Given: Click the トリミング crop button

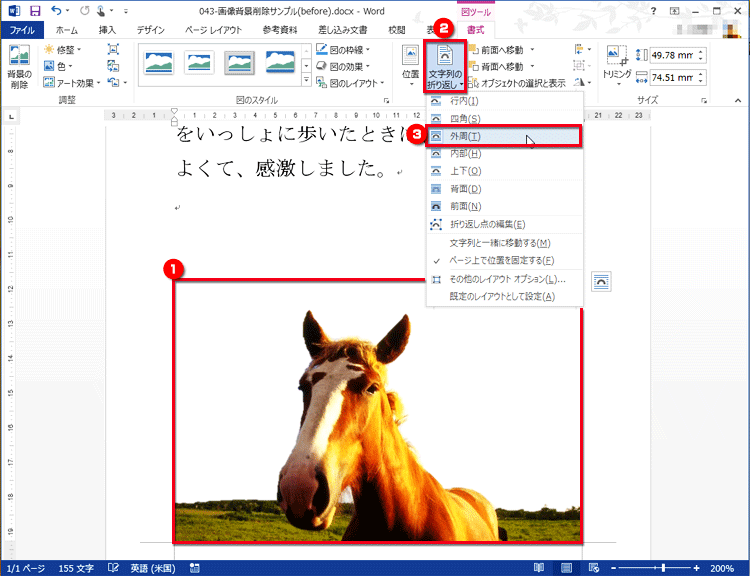Looking at the screenshot, I should pos(617,66).
